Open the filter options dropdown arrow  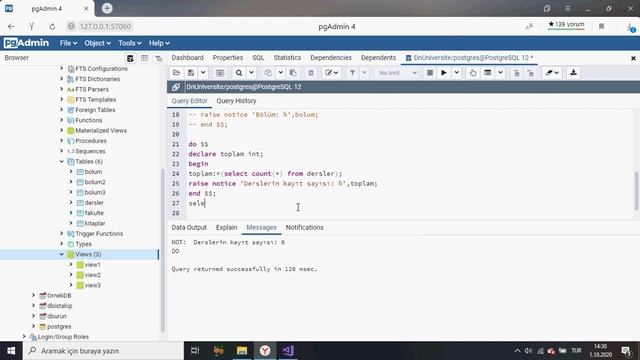364,73
